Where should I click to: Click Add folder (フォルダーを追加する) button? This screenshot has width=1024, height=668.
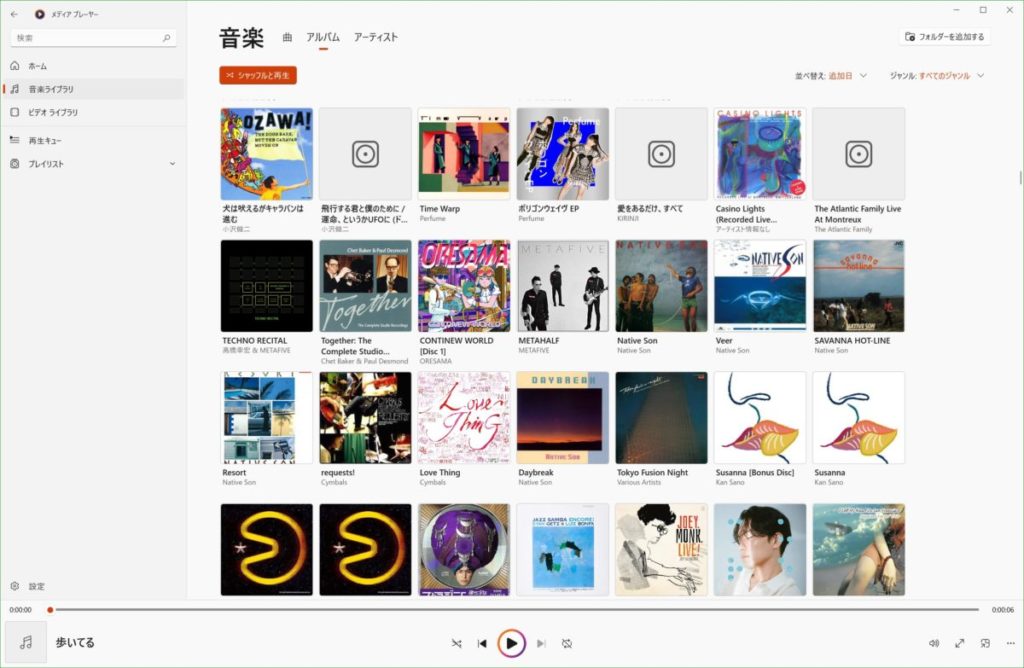pos(944,37)
